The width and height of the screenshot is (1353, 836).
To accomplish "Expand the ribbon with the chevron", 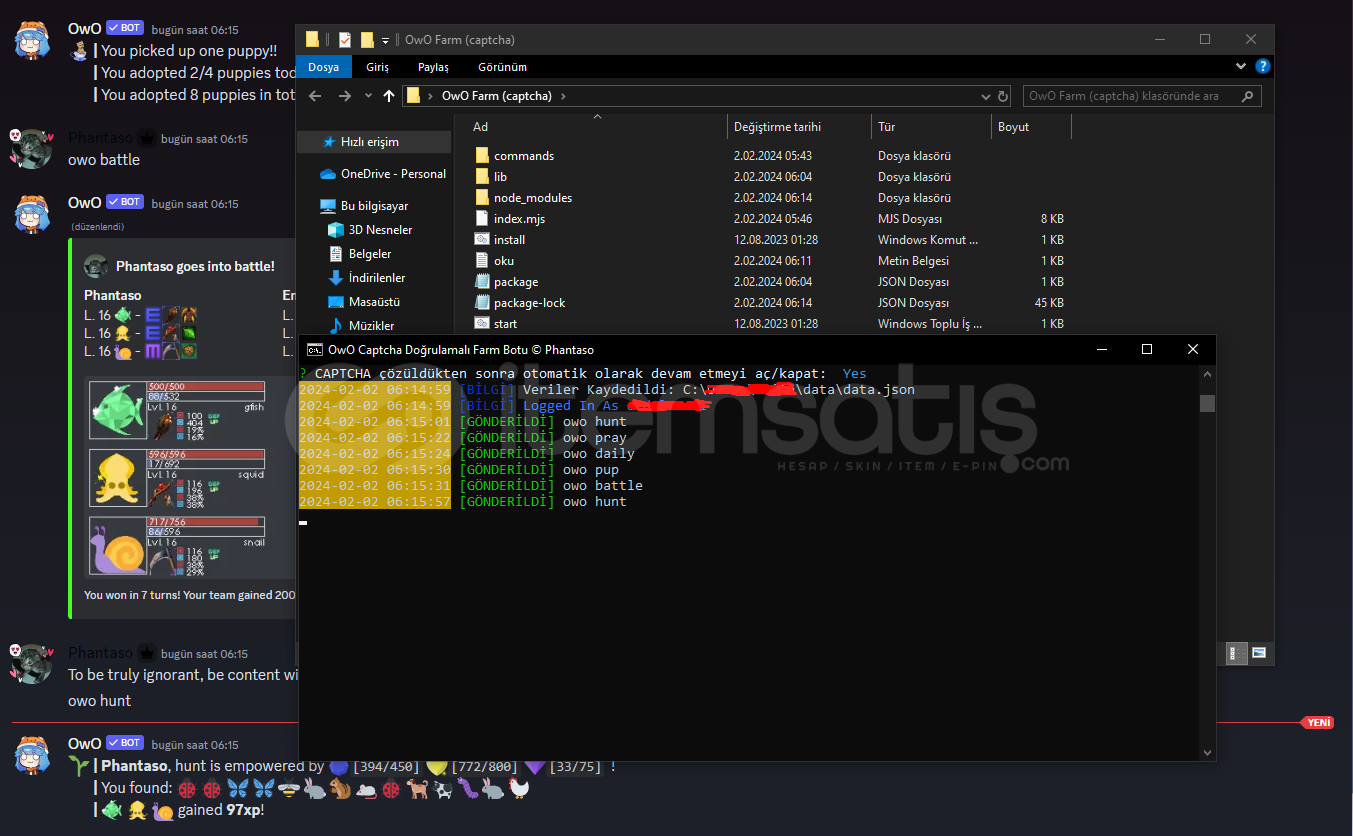I will click(x=1241, y=67).
